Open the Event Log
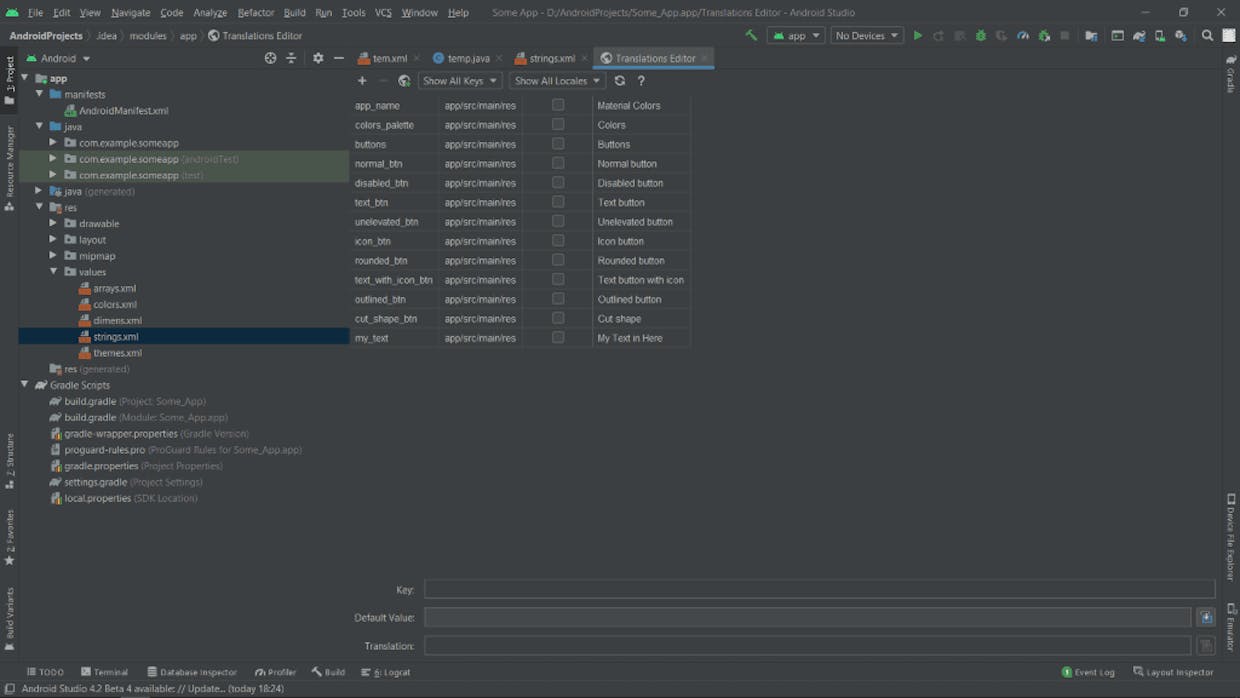The image size is (1240, 698). [x=1088, y=672]
